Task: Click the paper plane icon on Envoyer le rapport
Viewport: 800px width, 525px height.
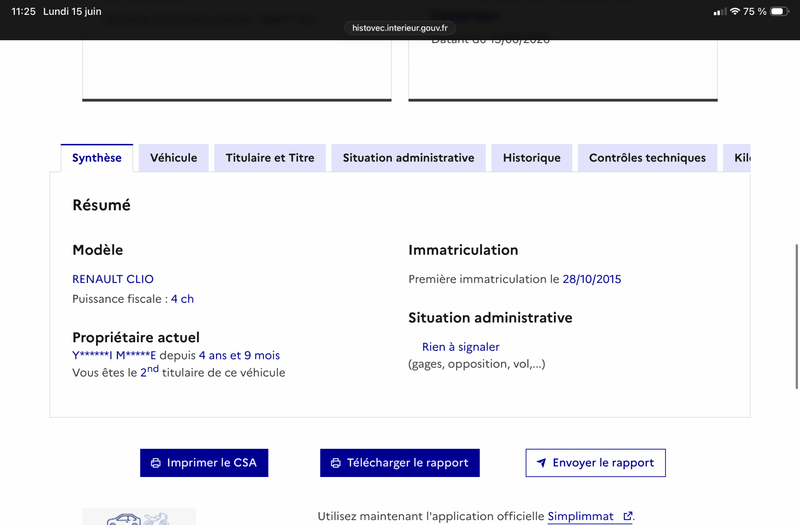Action: tap(541, 463)
